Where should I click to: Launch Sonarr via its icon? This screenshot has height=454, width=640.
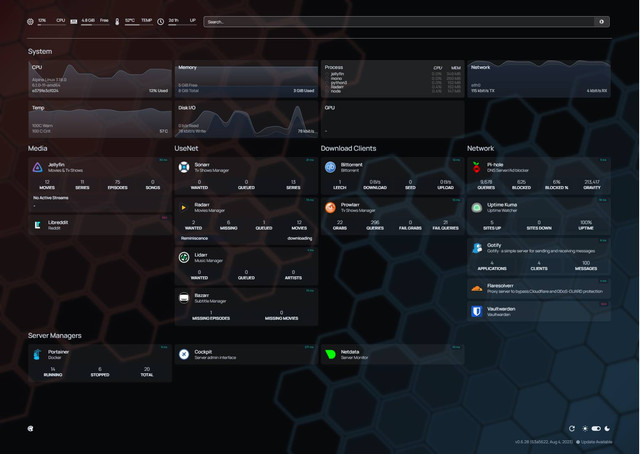(184, 167)
